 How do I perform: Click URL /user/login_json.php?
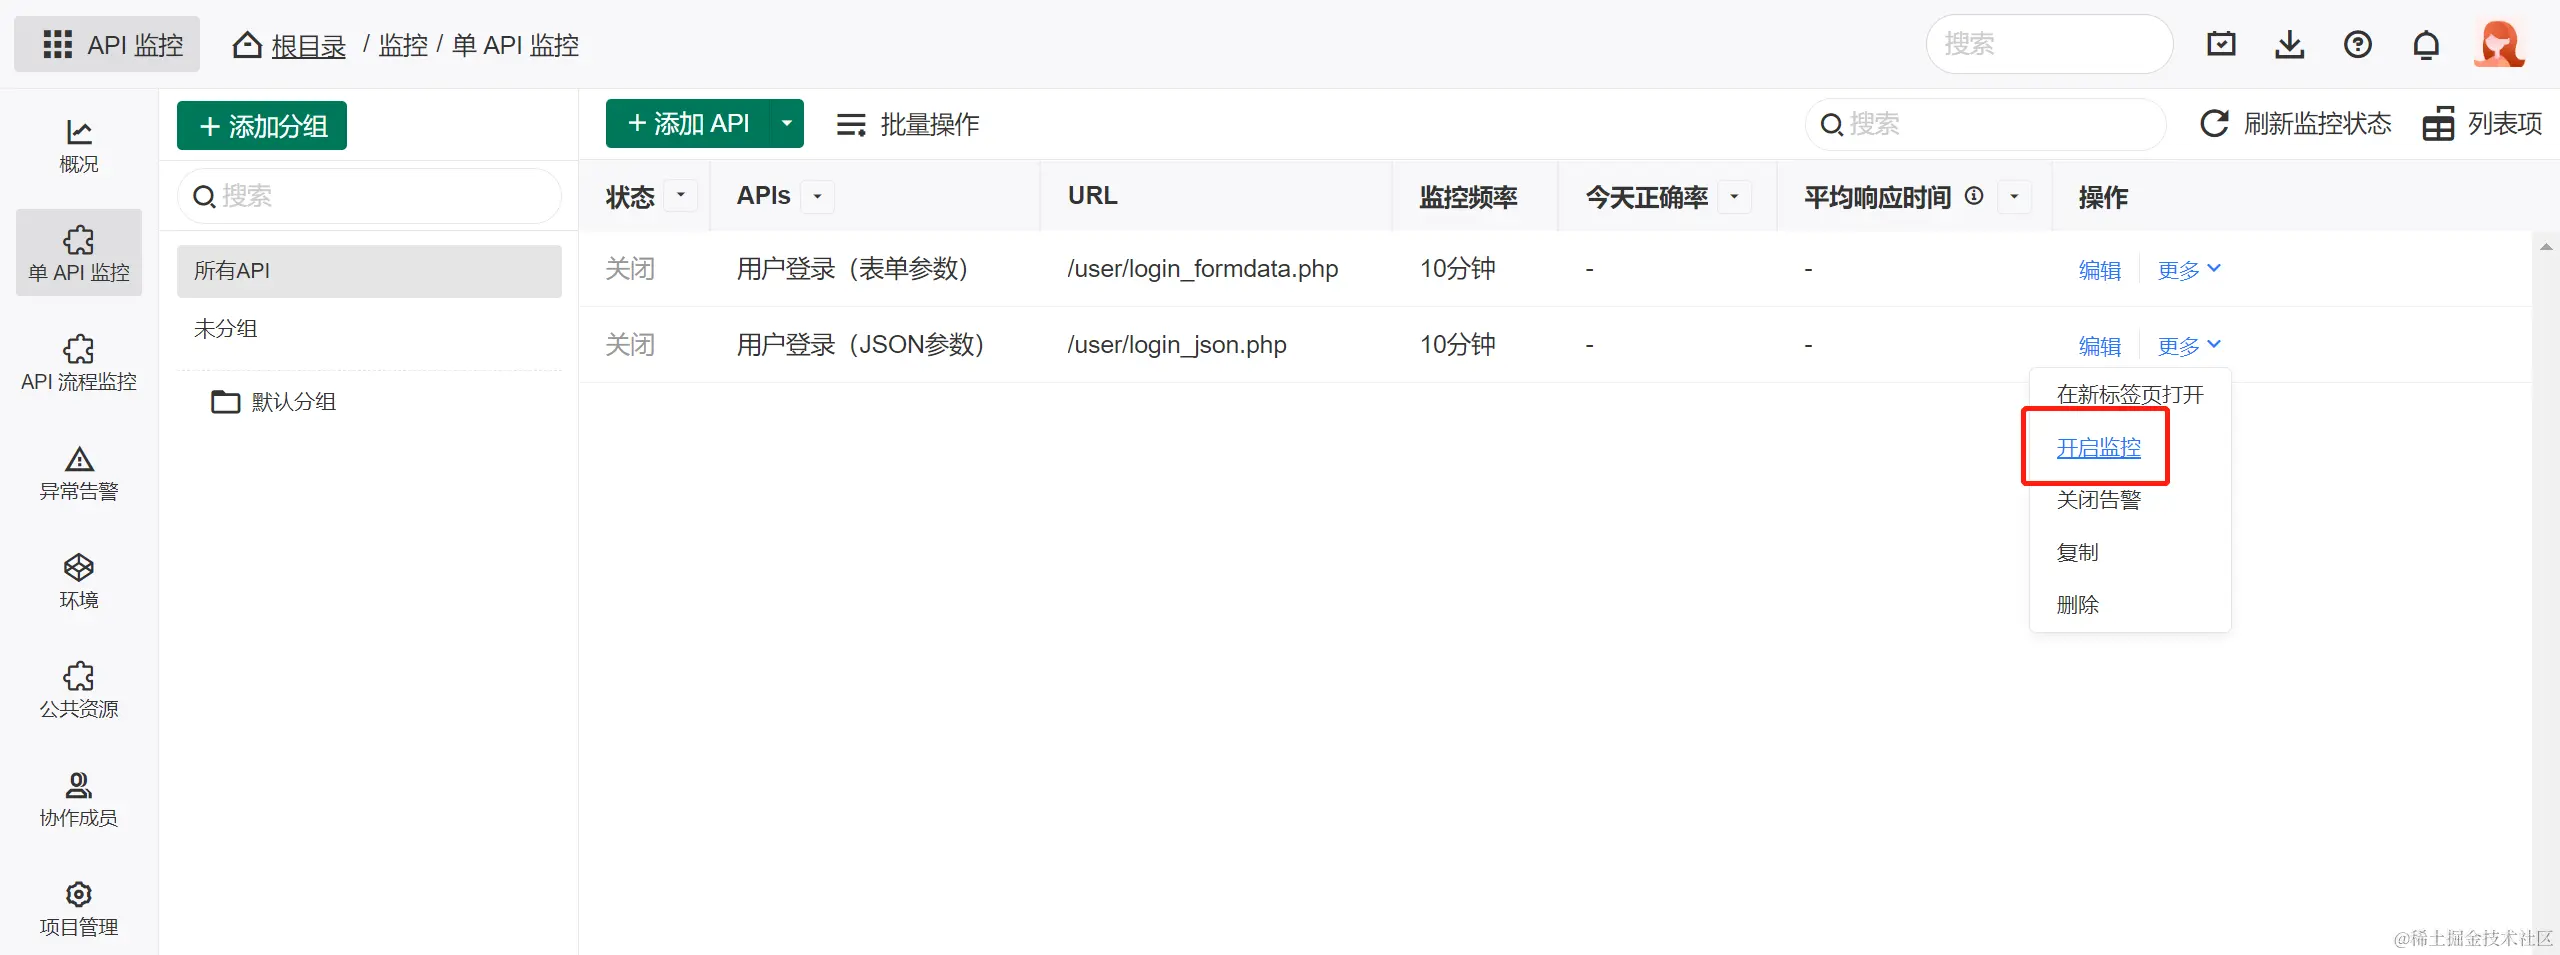[1176, 345]
